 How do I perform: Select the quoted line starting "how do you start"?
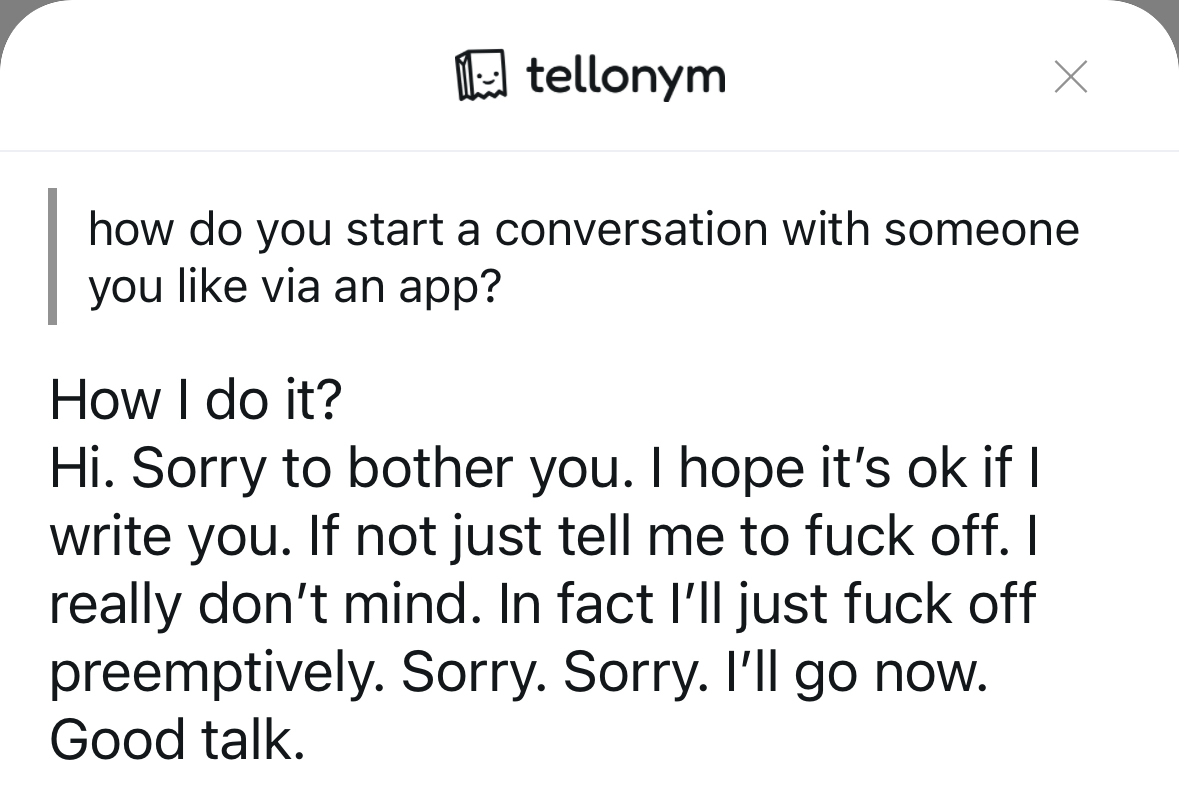pos(583,230)
